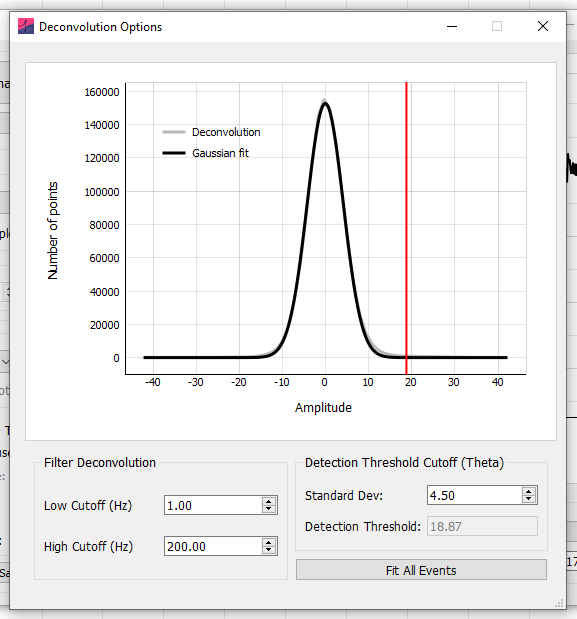577x619 pixels.
Task: Click the Deconvolution legend entry
Action: tap(211, 132)
